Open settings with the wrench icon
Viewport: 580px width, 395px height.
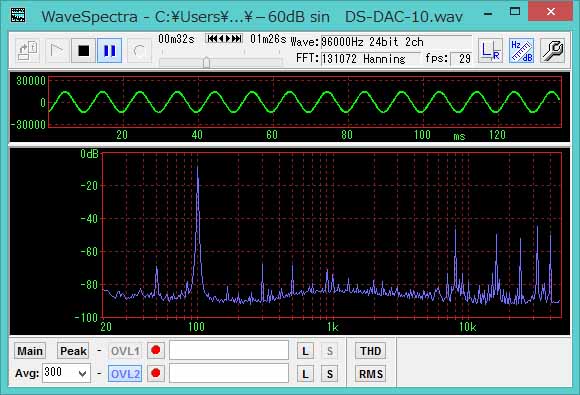(553, 51)
